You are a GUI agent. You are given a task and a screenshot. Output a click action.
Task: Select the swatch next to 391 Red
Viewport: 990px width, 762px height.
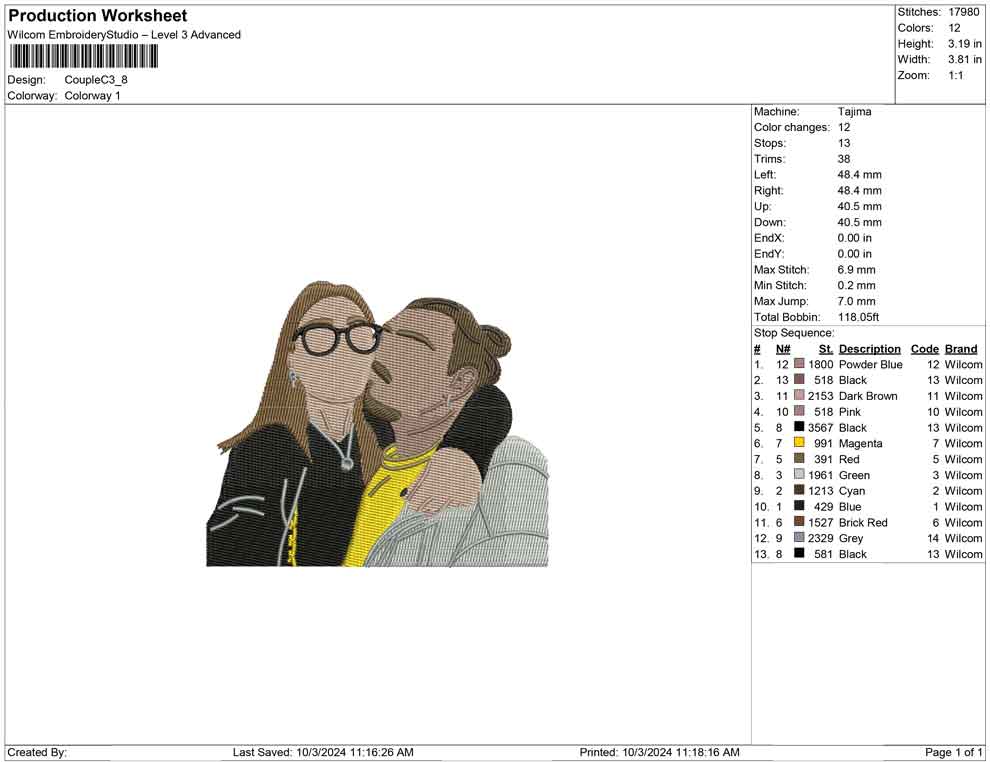coord(799,459)
